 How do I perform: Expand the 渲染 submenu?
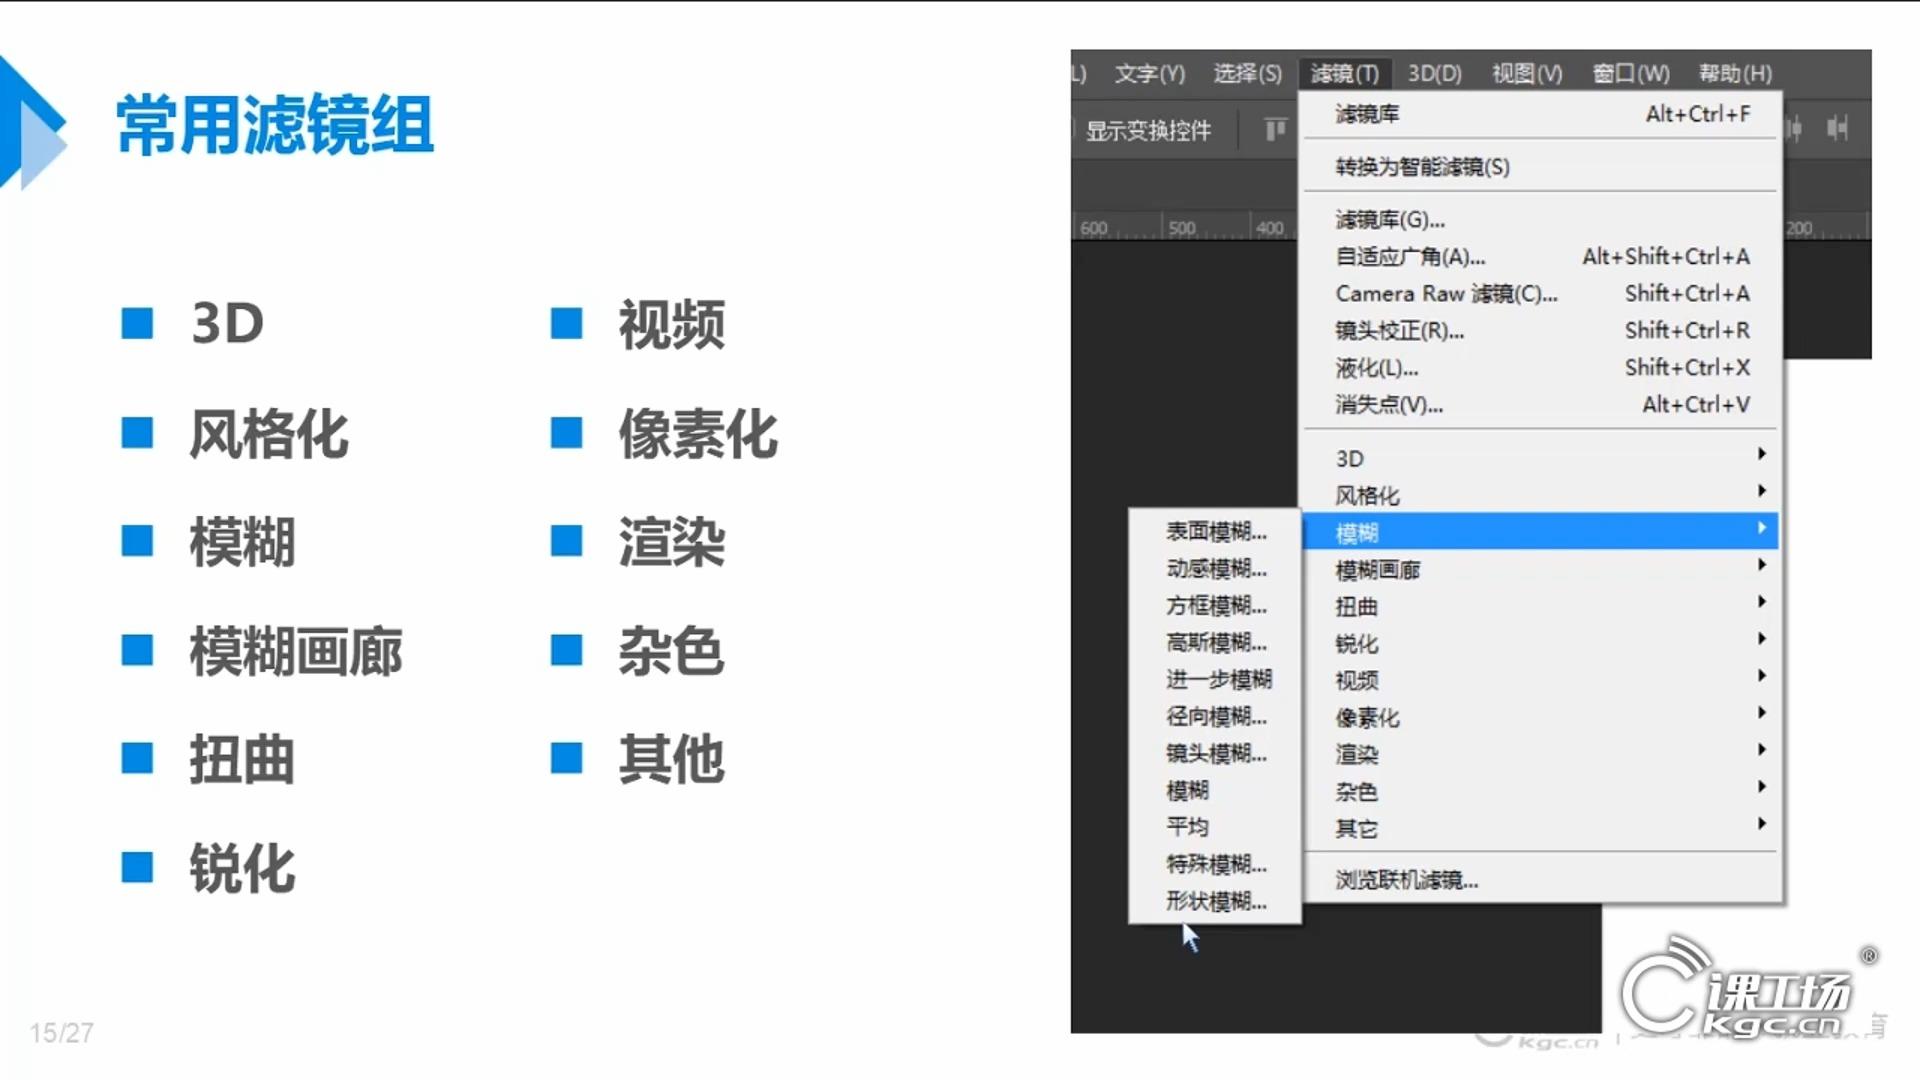(1541, 754)
